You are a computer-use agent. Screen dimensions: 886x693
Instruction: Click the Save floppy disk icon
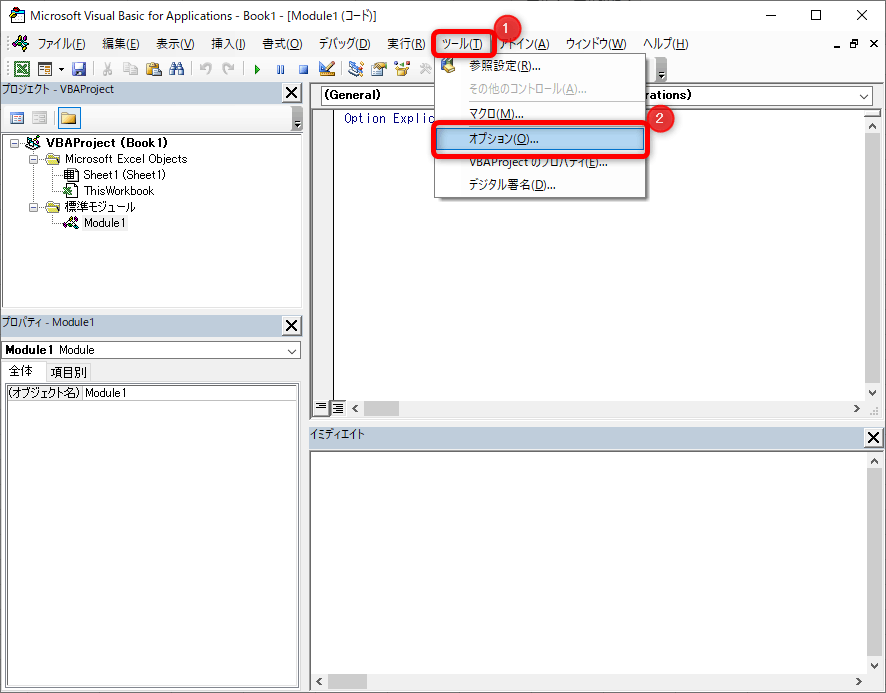79,69
